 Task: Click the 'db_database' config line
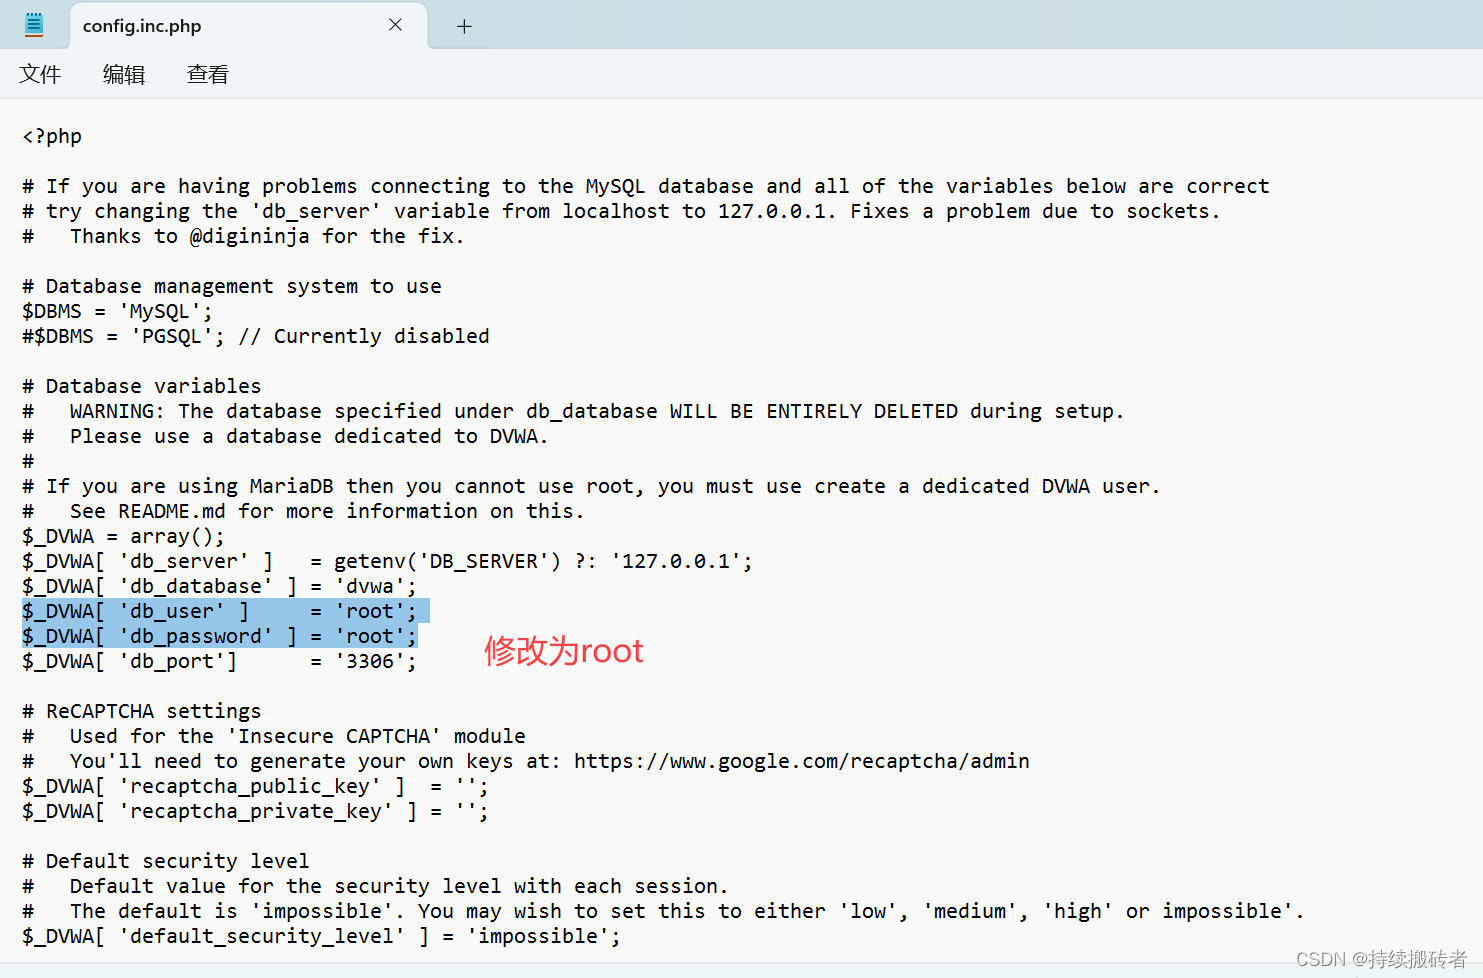click(x=219, y=586)
